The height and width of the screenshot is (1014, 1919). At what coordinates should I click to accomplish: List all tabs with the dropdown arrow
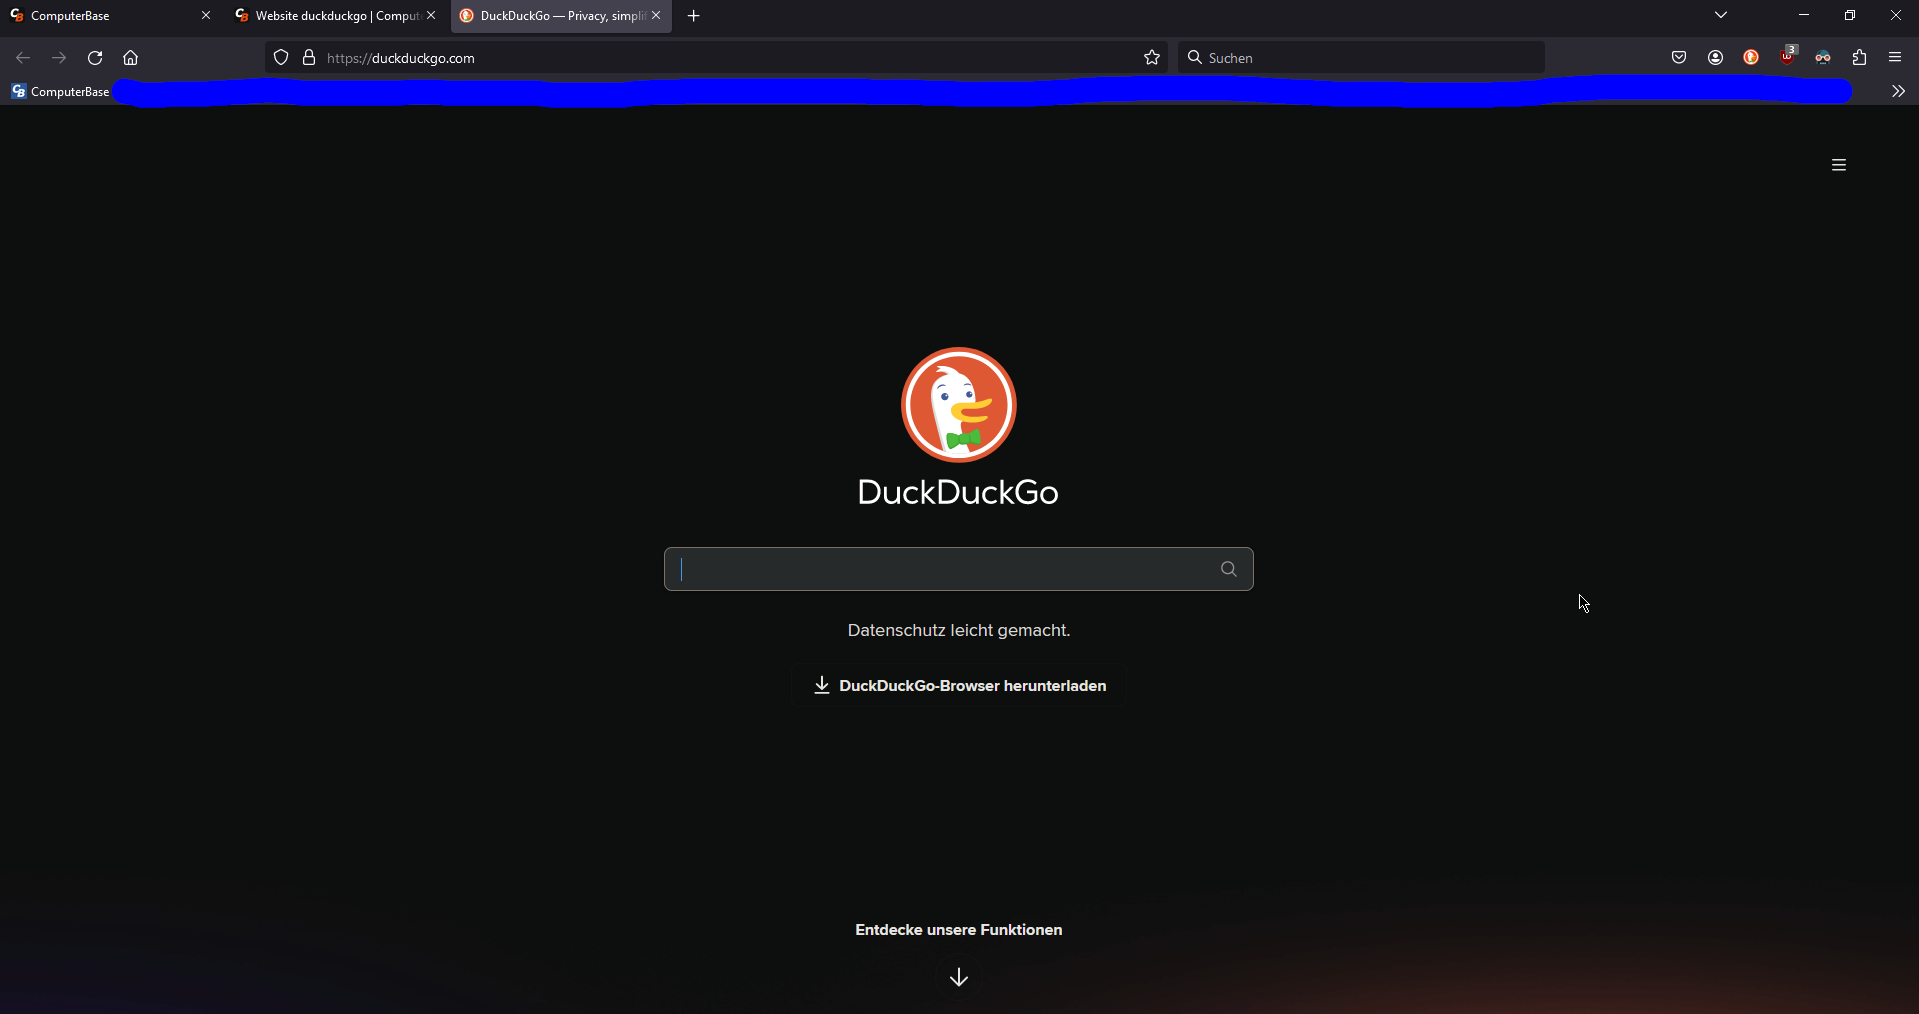tap(1721, 15)
